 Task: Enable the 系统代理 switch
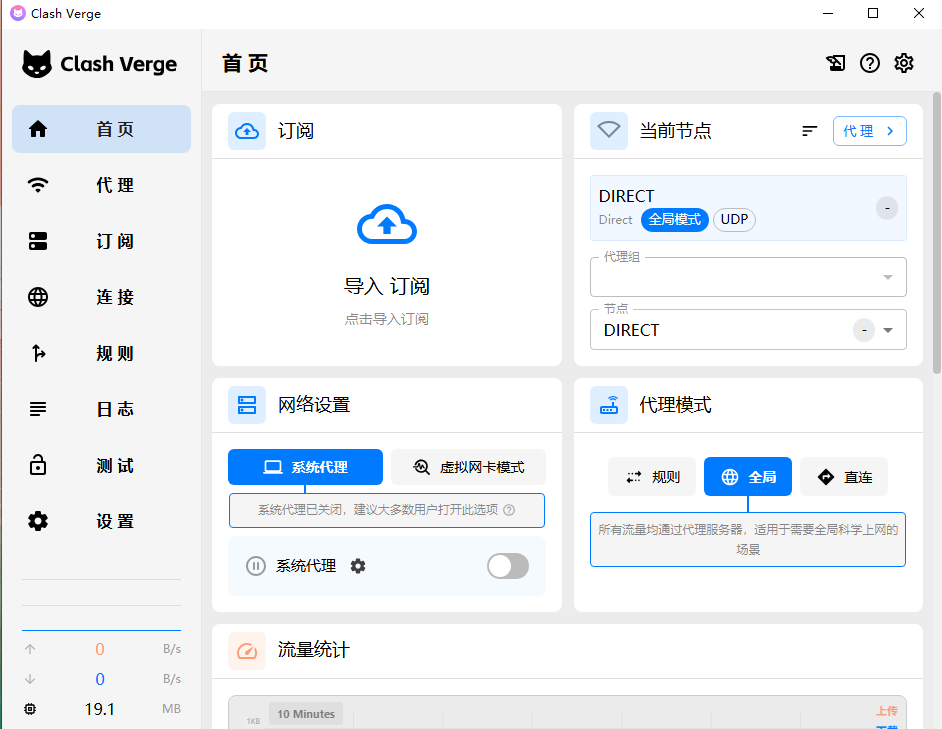(507, 565)
